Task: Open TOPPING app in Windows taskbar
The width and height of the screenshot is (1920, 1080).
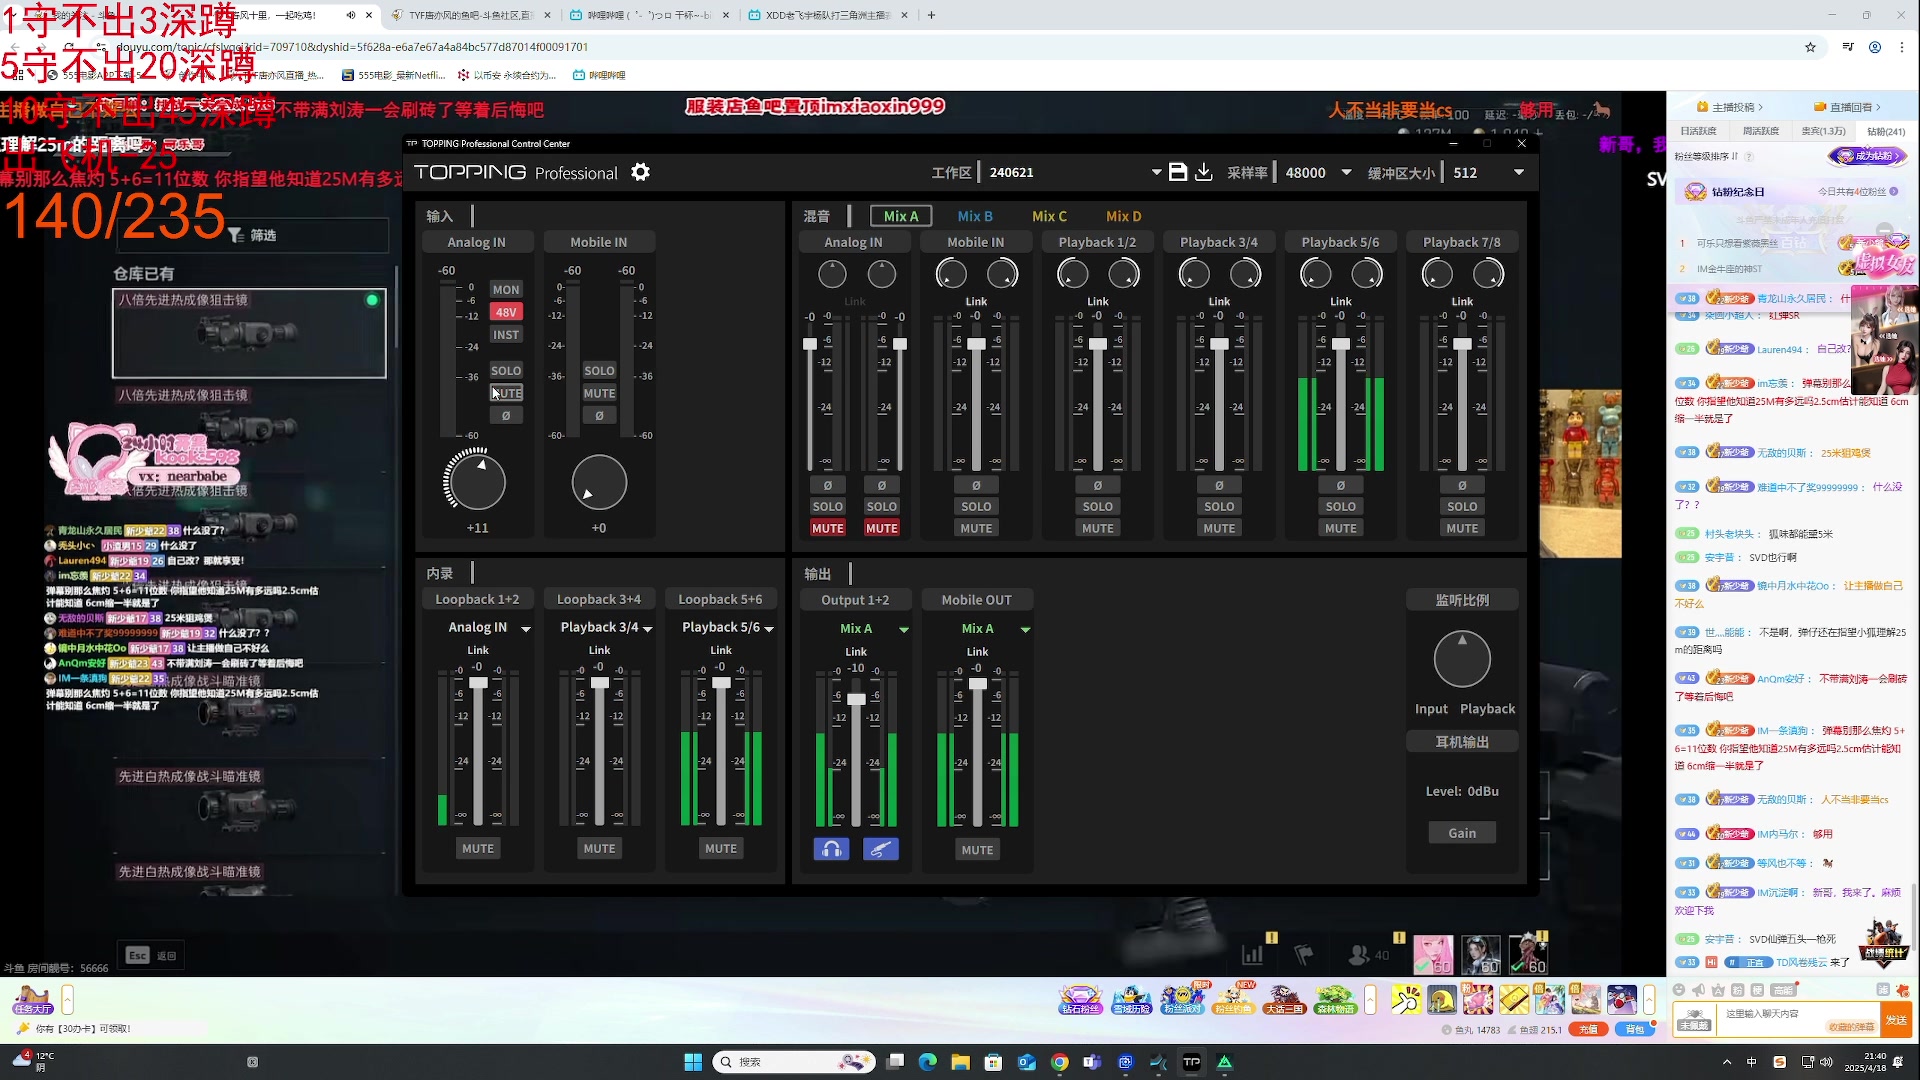Action: coord(1192,1062)
